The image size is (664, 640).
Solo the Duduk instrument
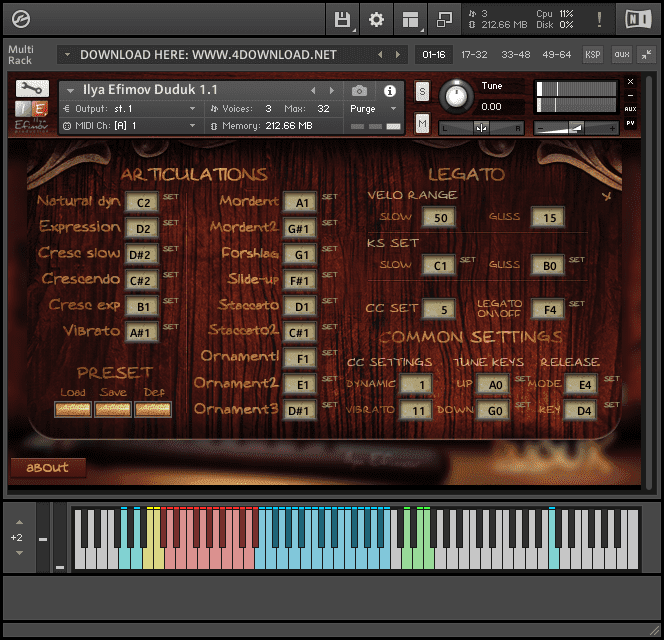pos(422,91)
